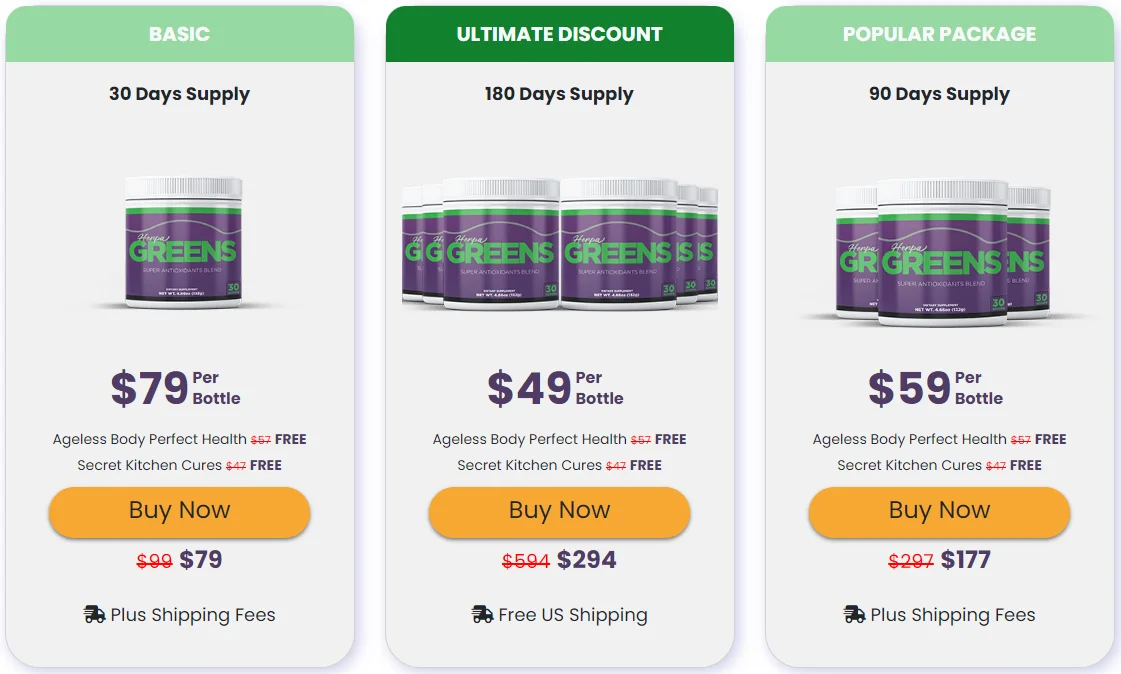Click Secret Kitchen Cures bonus in Ultimate Discount
Screen dimensions: 1121x674
pos(530,465)
